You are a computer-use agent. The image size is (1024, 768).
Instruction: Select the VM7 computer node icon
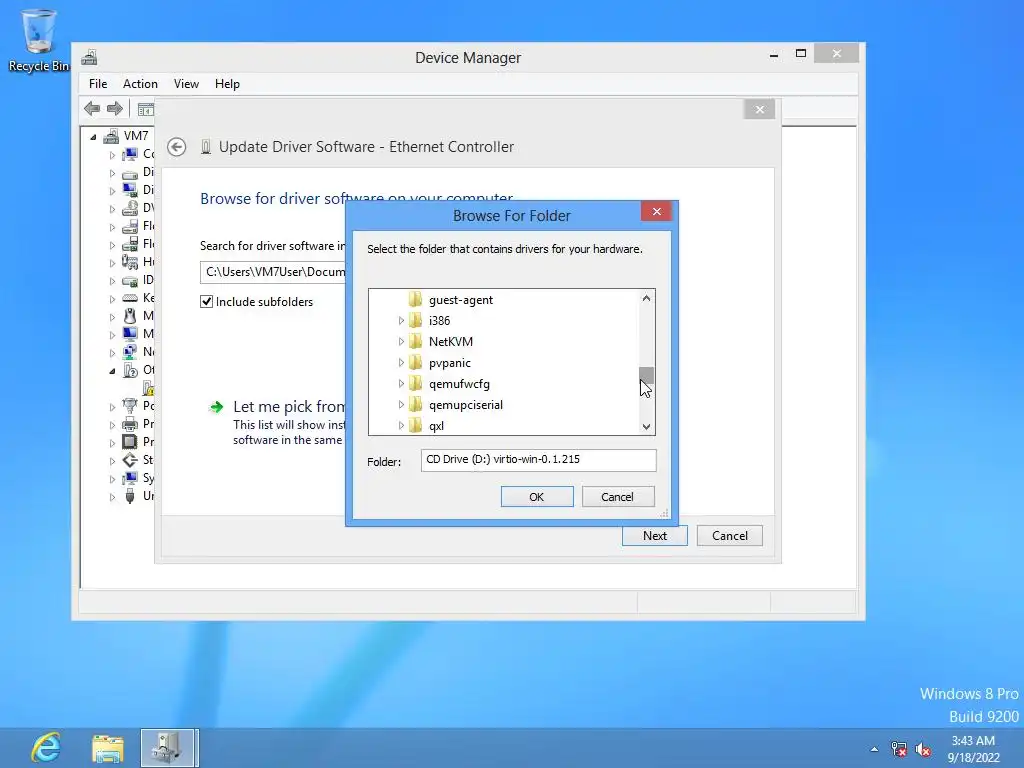pos(112,136)
